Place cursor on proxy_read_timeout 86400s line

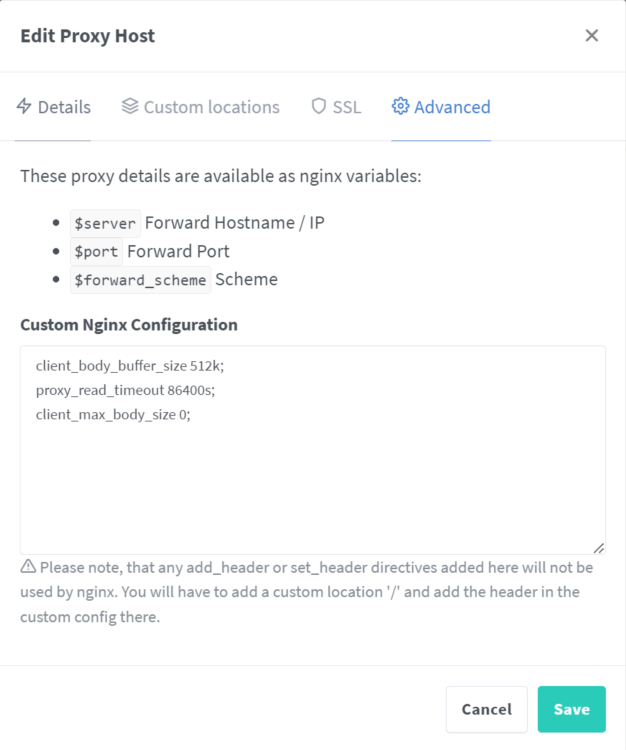(125, 390)
